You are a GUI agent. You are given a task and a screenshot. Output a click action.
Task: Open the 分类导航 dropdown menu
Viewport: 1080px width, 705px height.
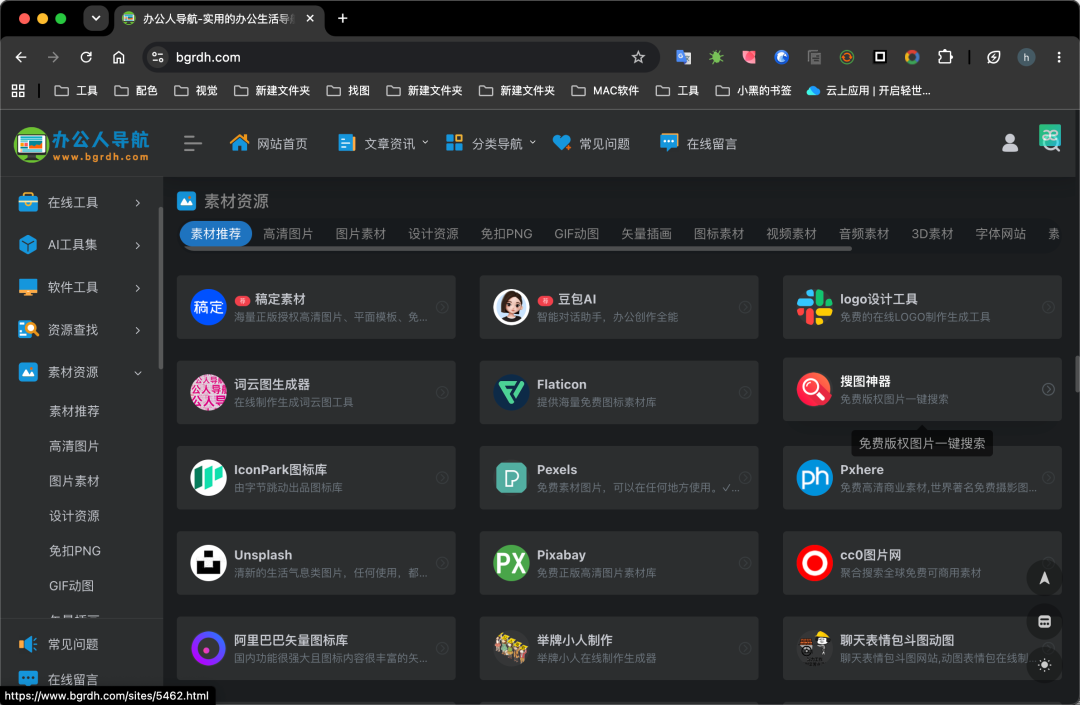[490, 143]
